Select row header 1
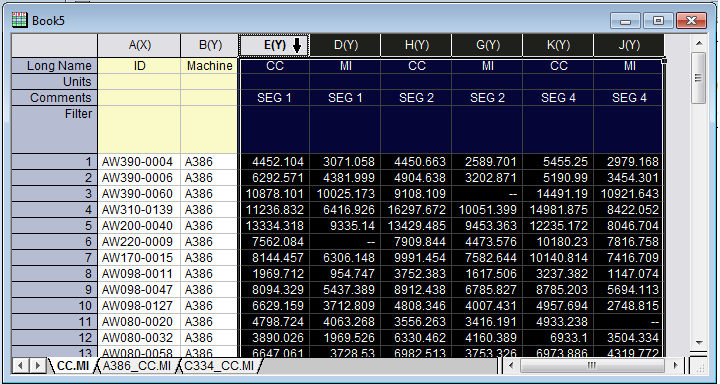This screenshot has width=720, height=384. [54, 162]
